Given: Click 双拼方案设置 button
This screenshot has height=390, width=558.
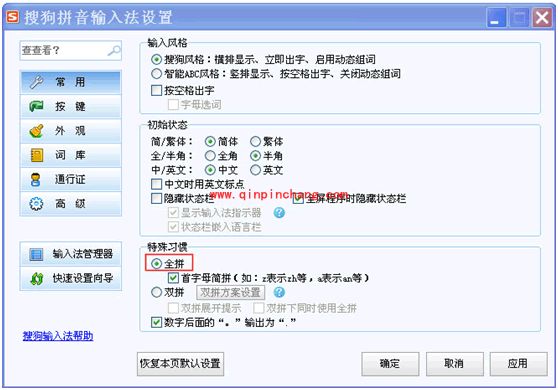Looking at the screenshot, I should (x=231, y=292).
